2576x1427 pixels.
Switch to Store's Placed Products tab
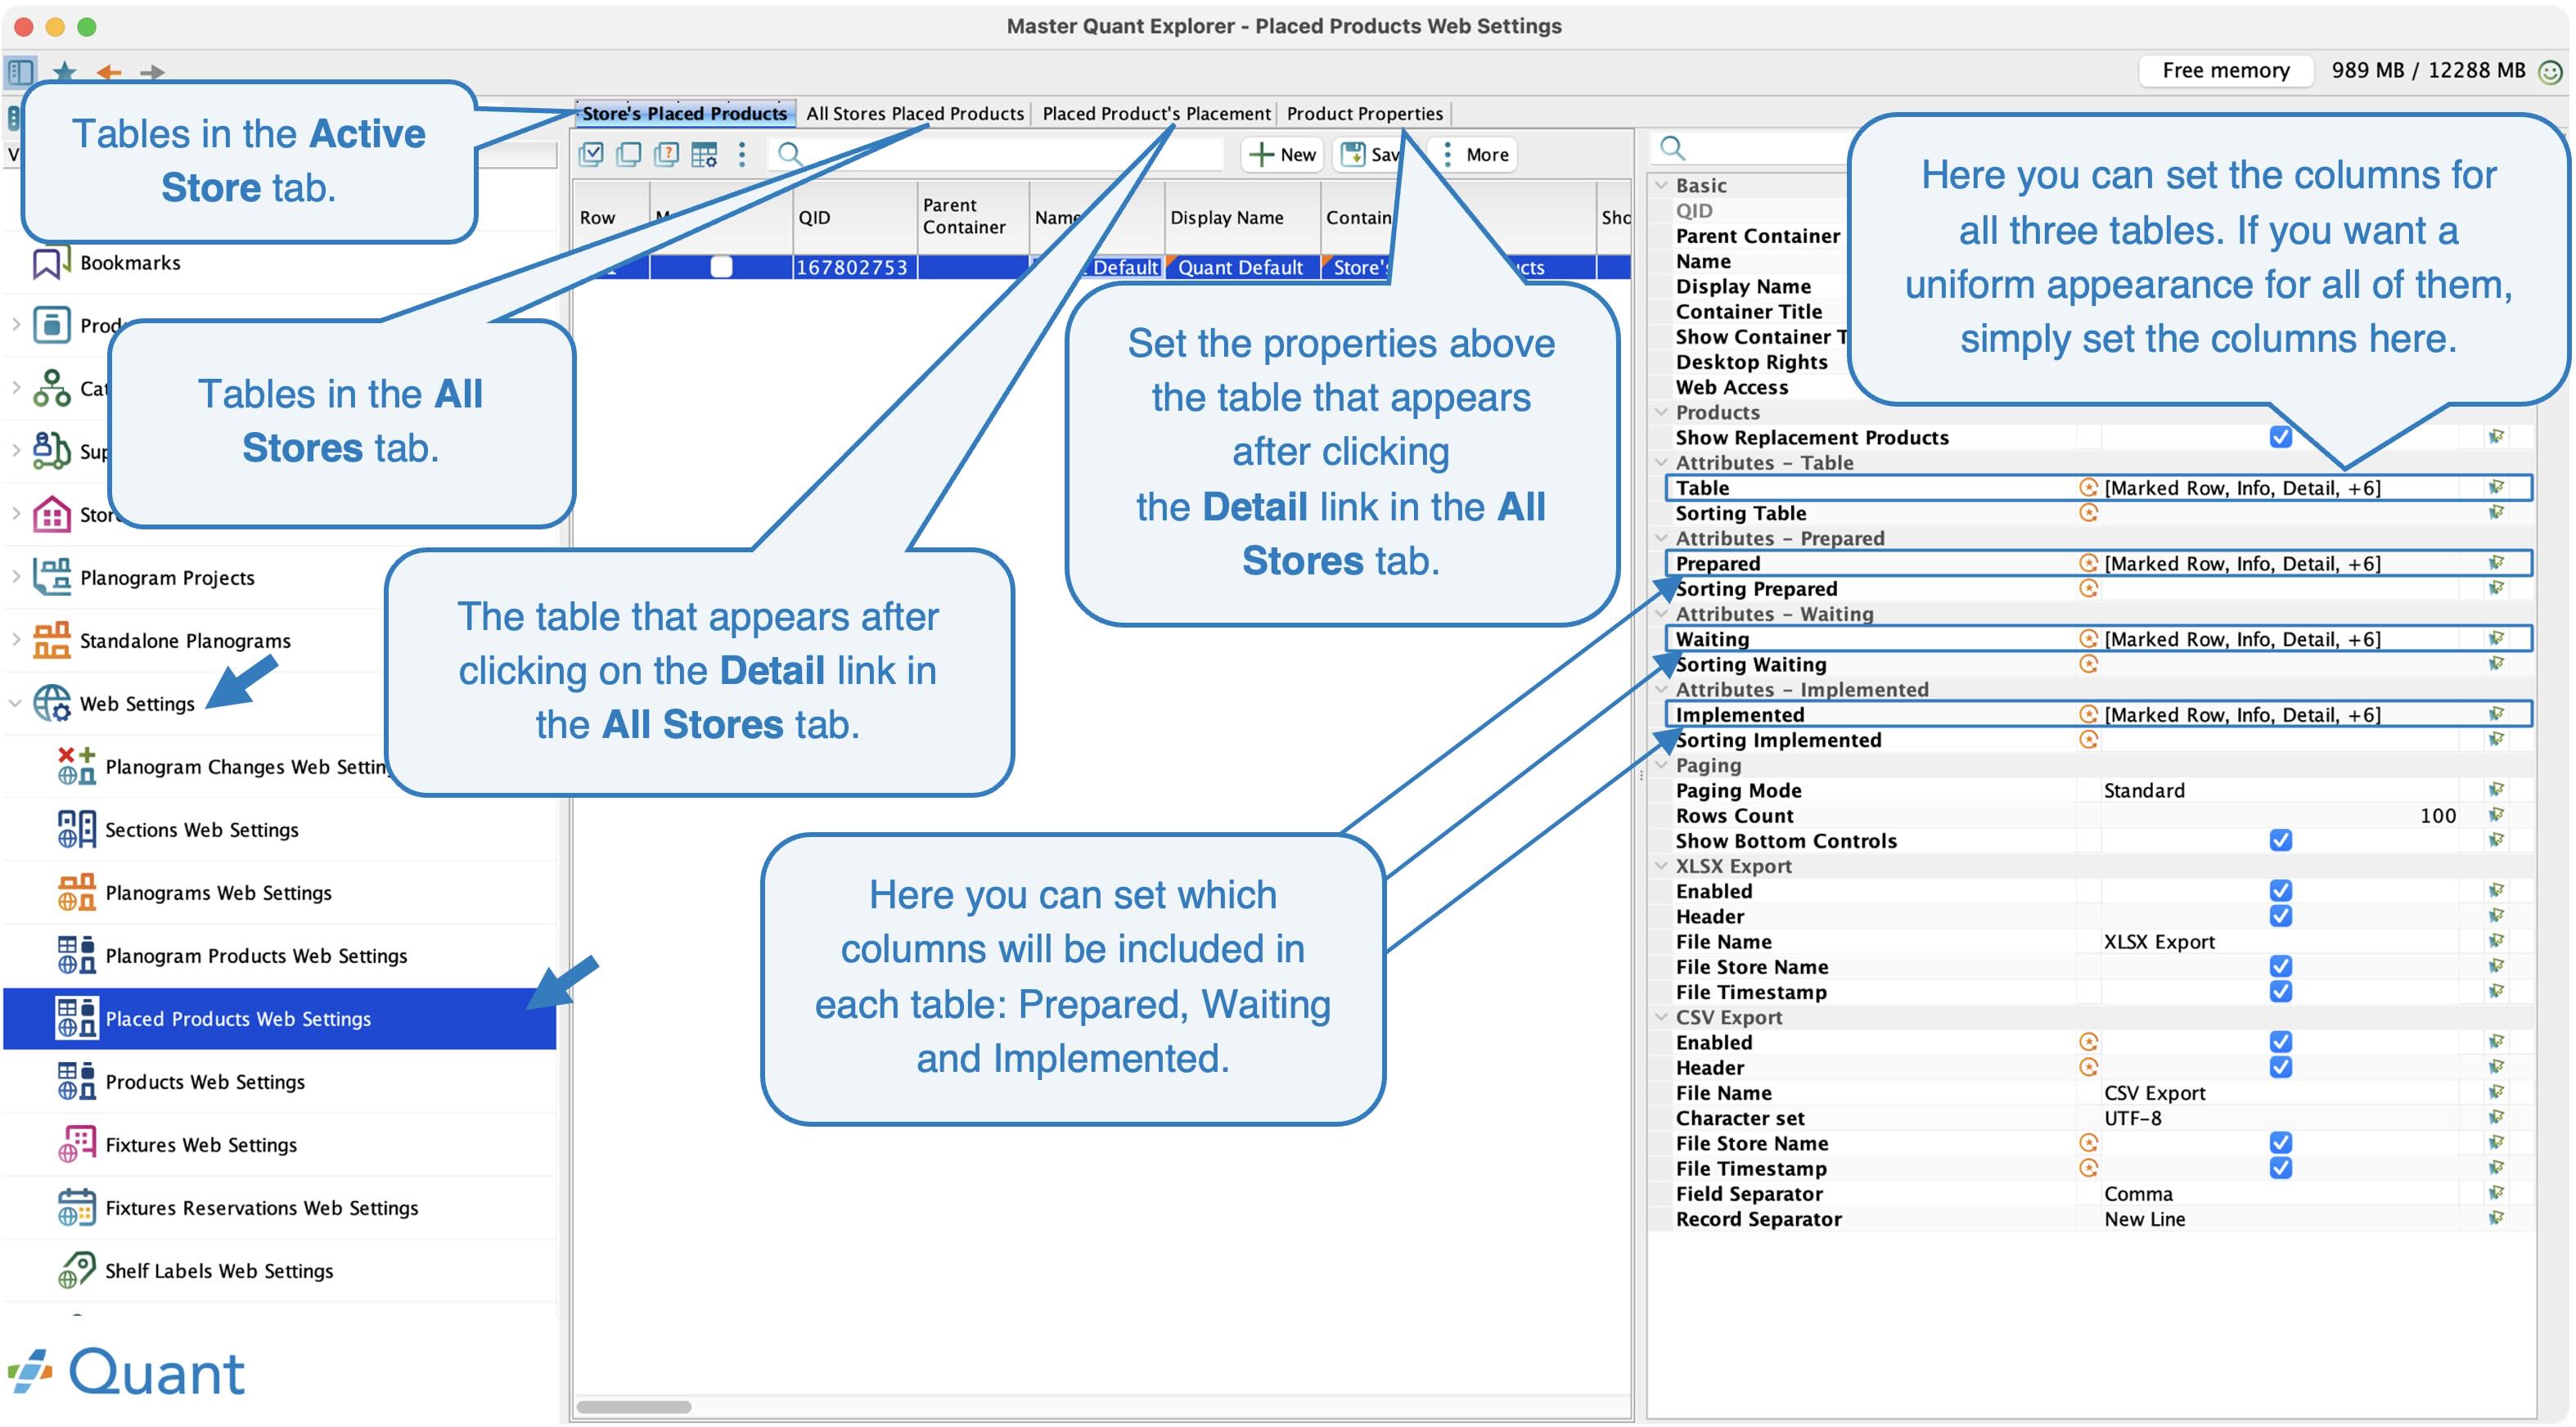click(685, 113)
